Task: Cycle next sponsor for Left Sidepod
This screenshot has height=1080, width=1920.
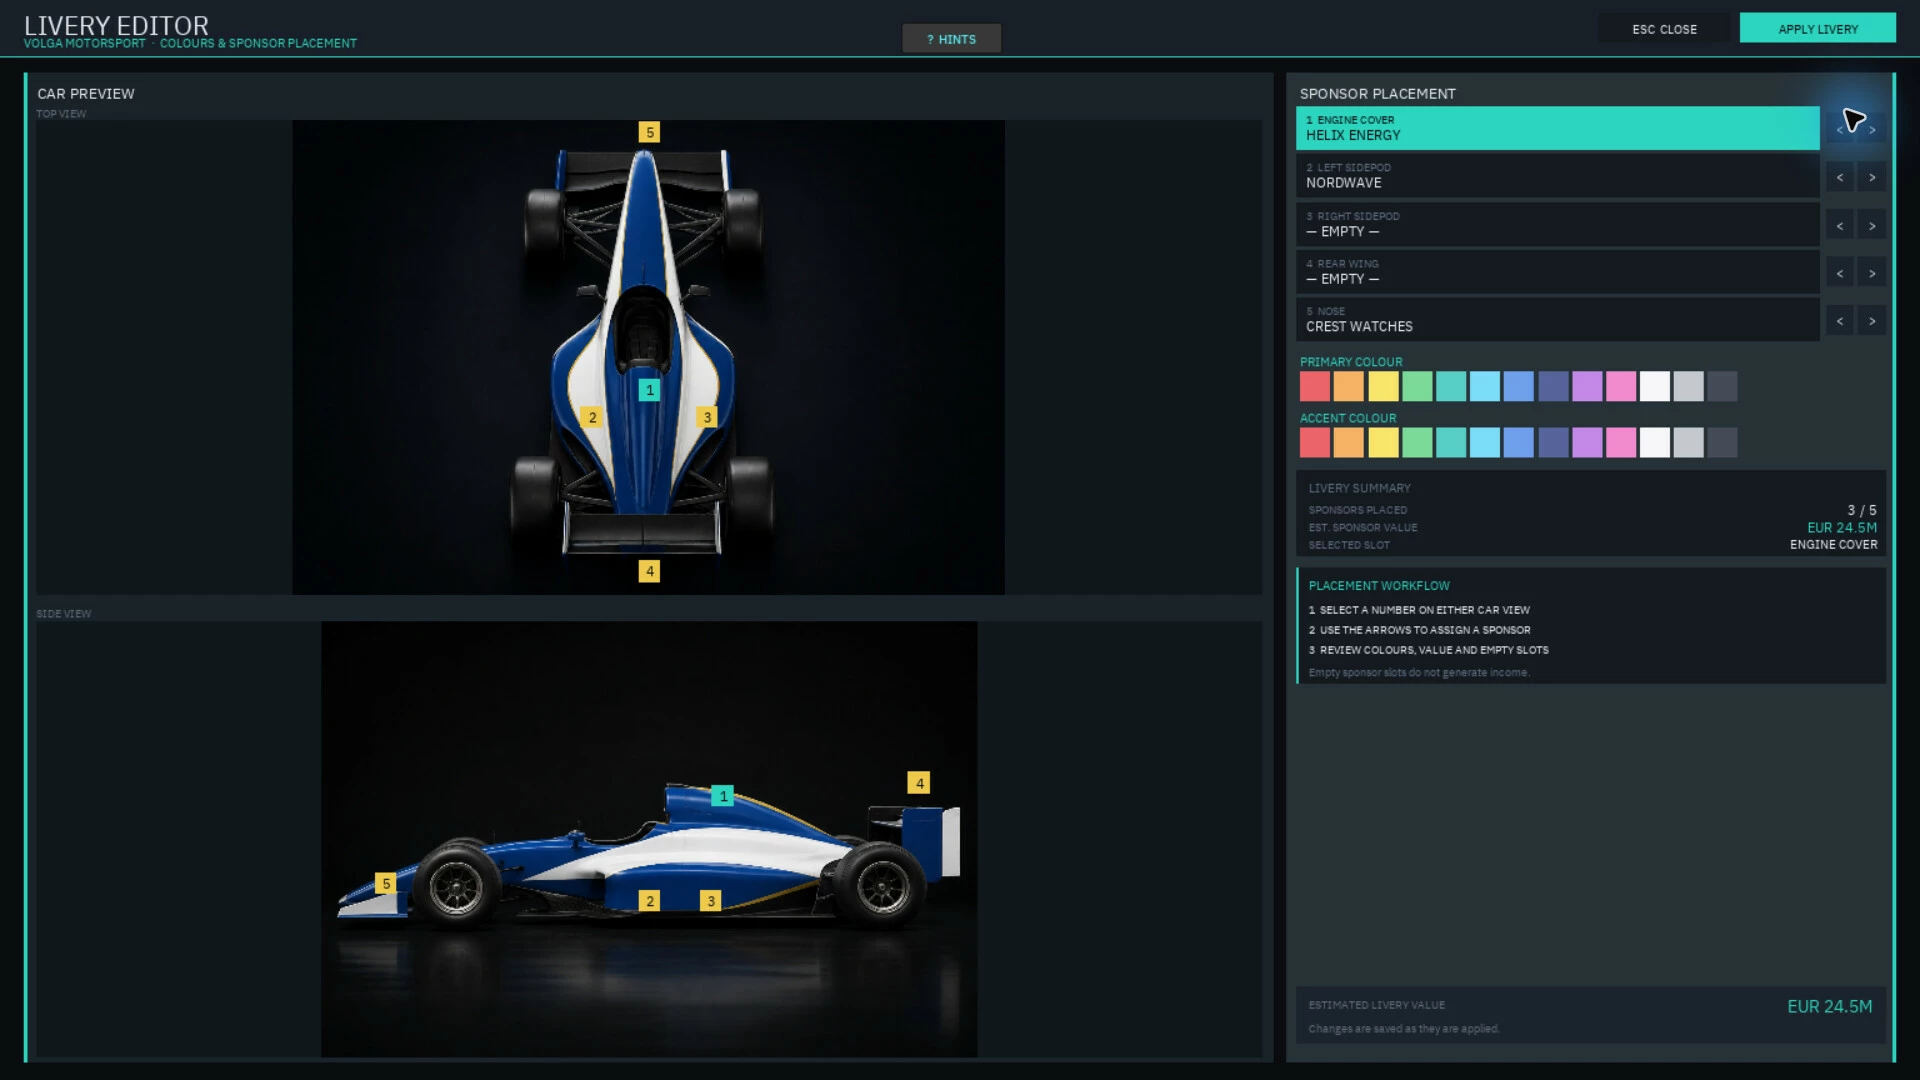Action: point(1872,177)
